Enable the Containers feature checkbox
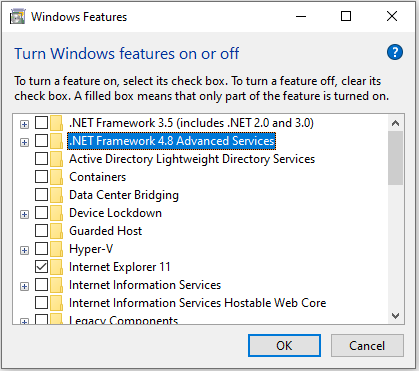419x371 pixels. tap(41, 177)
